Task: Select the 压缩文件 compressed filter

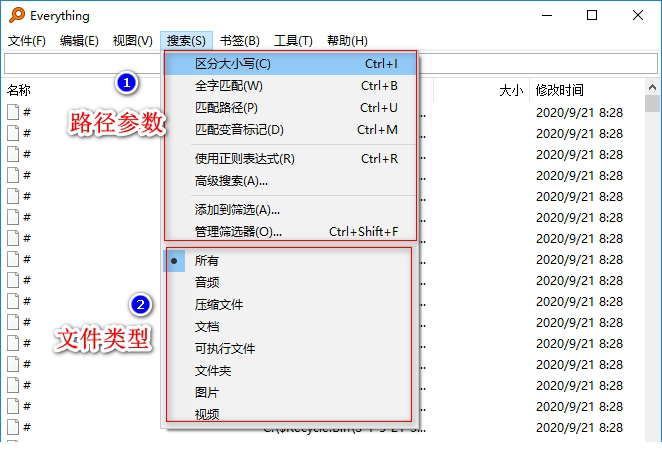Action: pos(219,304)
